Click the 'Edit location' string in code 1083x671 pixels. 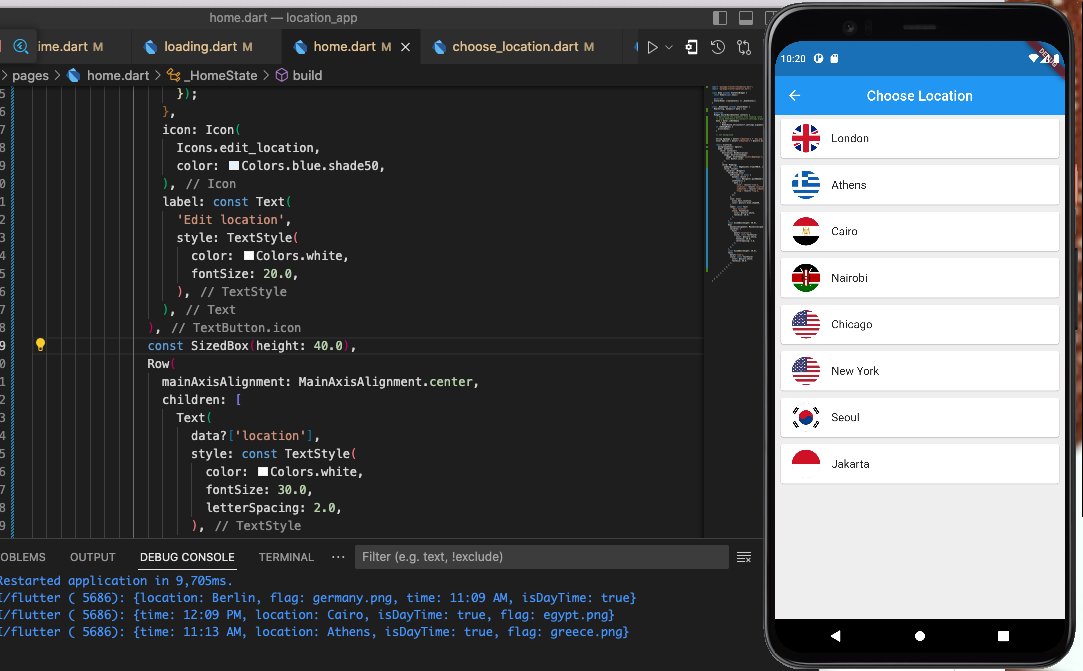click(x=231, y=220)
